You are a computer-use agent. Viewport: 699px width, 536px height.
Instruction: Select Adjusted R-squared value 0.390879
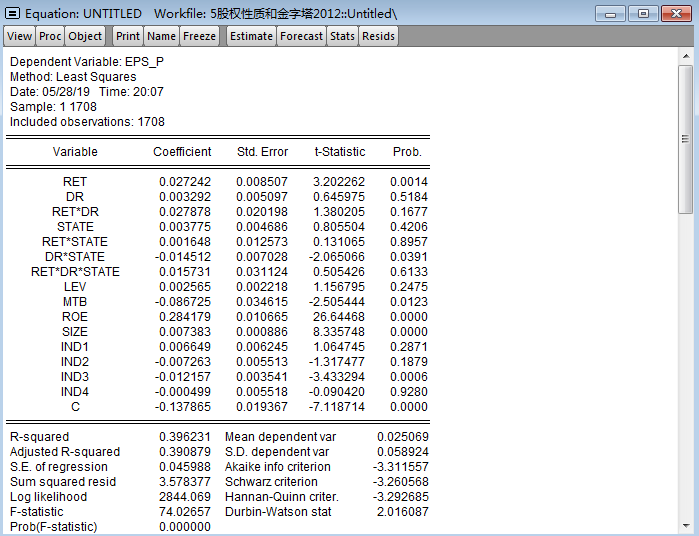(x=185, y=452)
